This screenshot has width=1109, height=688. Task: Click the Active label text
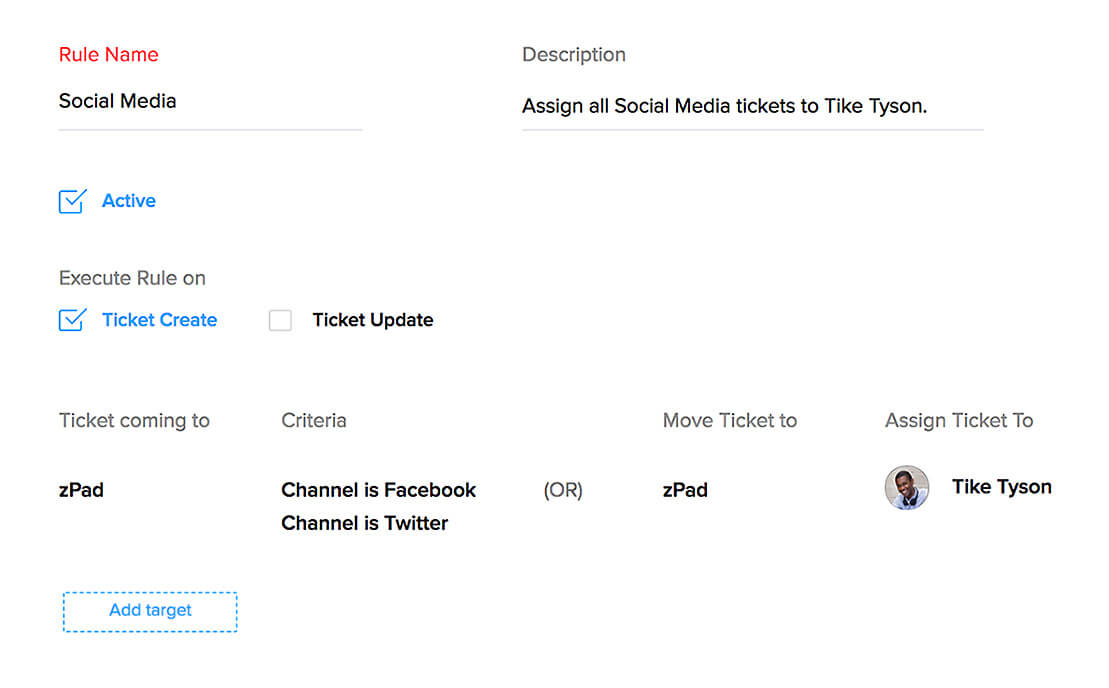[x=129, y=201]
